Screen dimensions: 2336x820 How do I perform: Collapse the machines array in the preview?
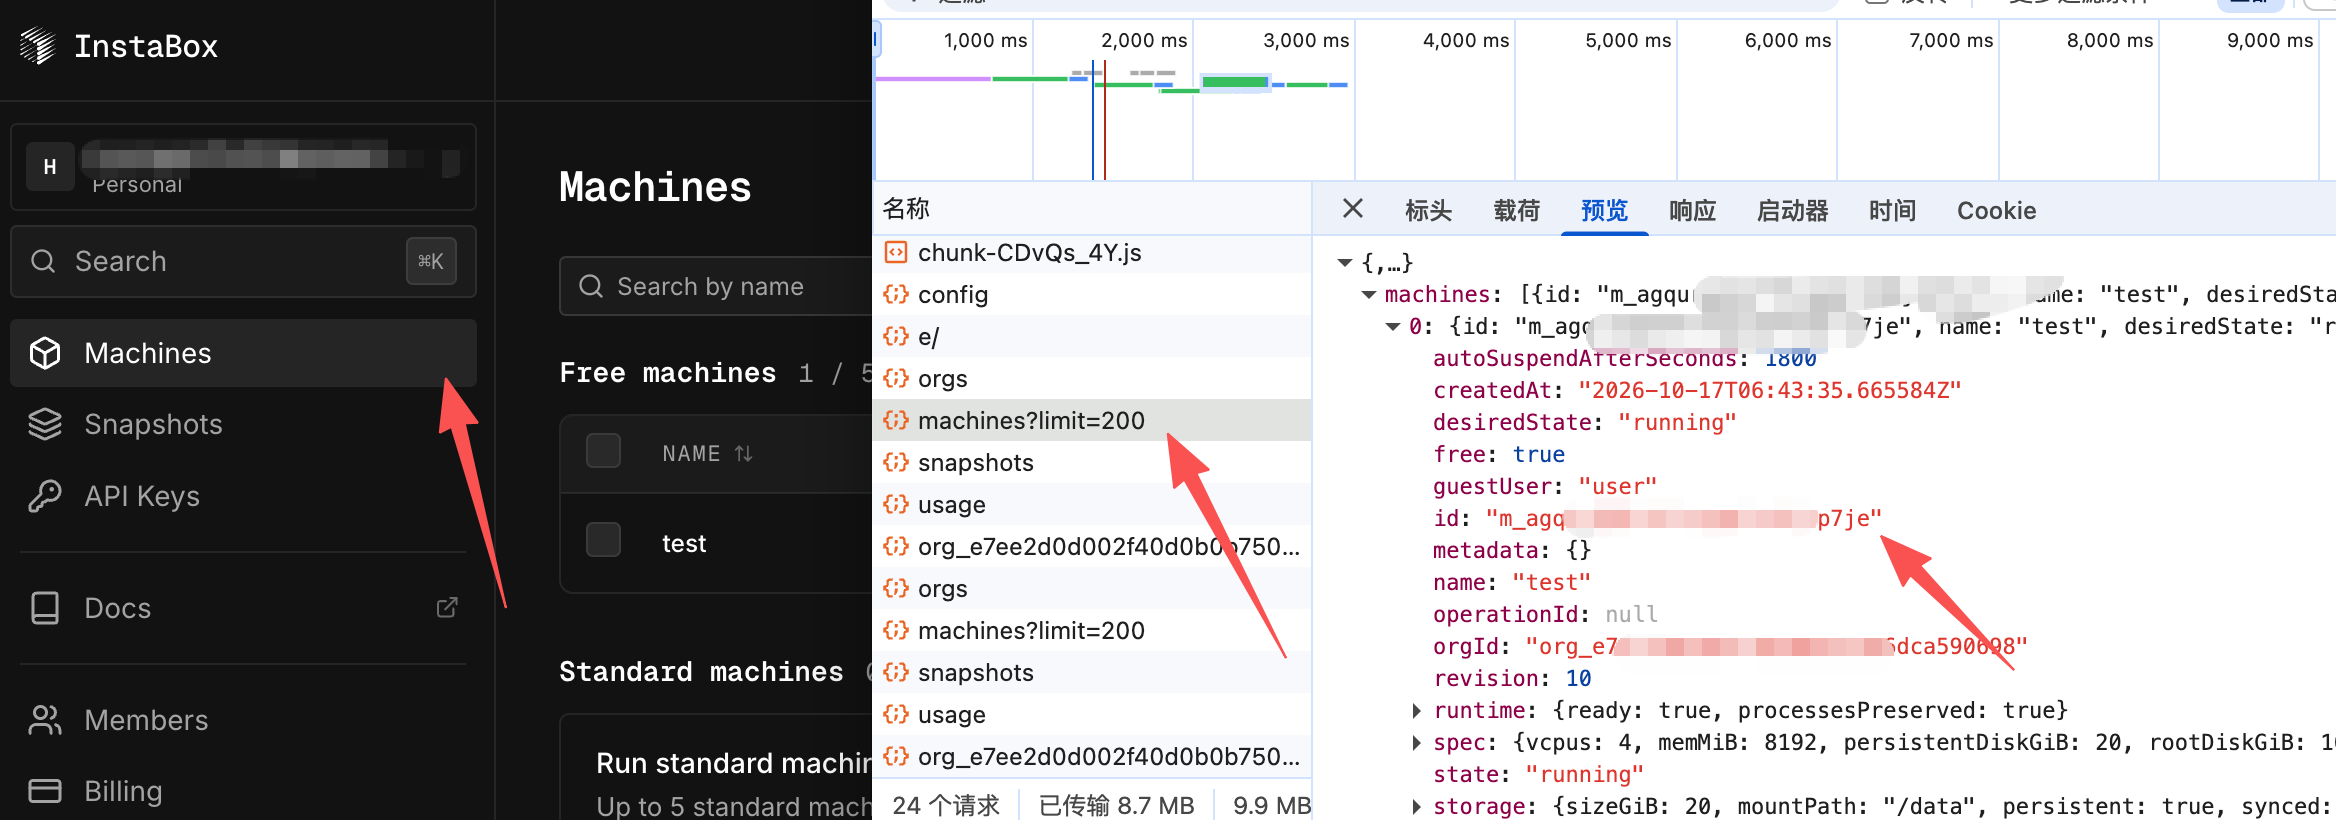(1369, 295)
